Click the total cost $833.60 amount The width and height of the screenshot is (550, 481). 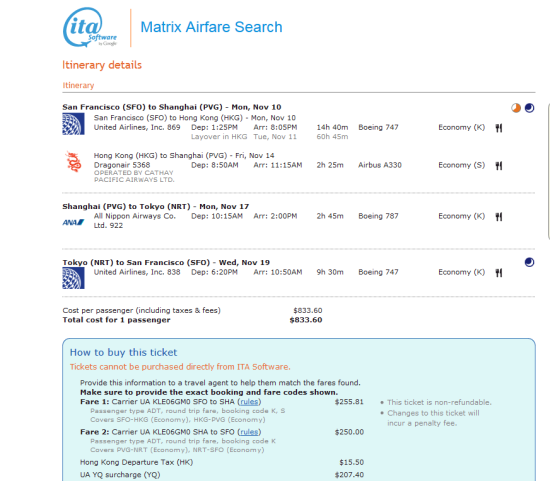pyautogui.click(x=306, y=320)
